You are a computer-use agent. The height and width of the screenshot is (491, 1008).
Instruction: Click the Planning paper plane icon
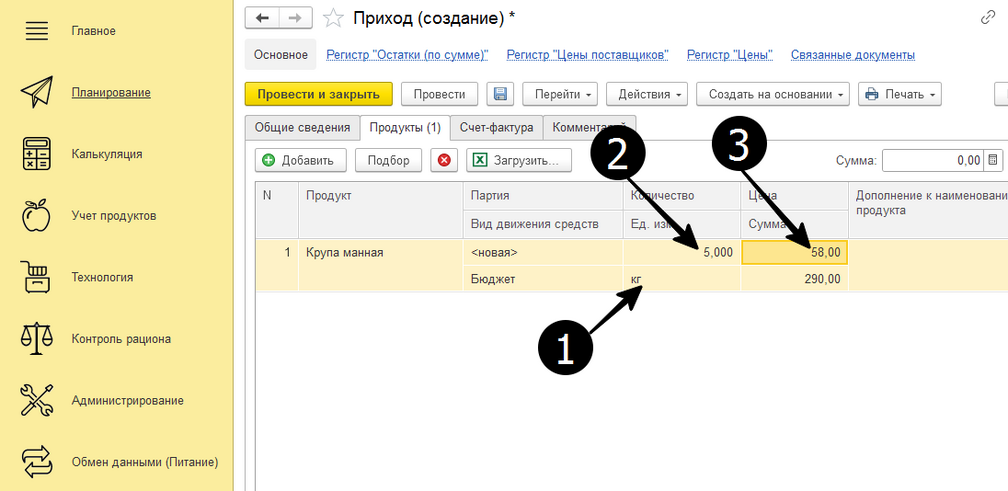[36, 93]
